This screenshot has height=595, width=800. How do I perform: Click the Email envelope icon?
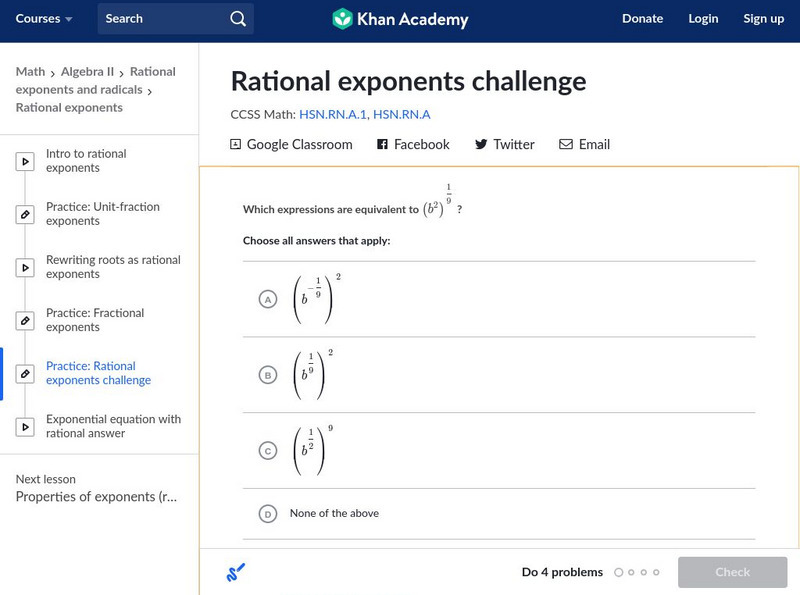[x=566, y=144]
